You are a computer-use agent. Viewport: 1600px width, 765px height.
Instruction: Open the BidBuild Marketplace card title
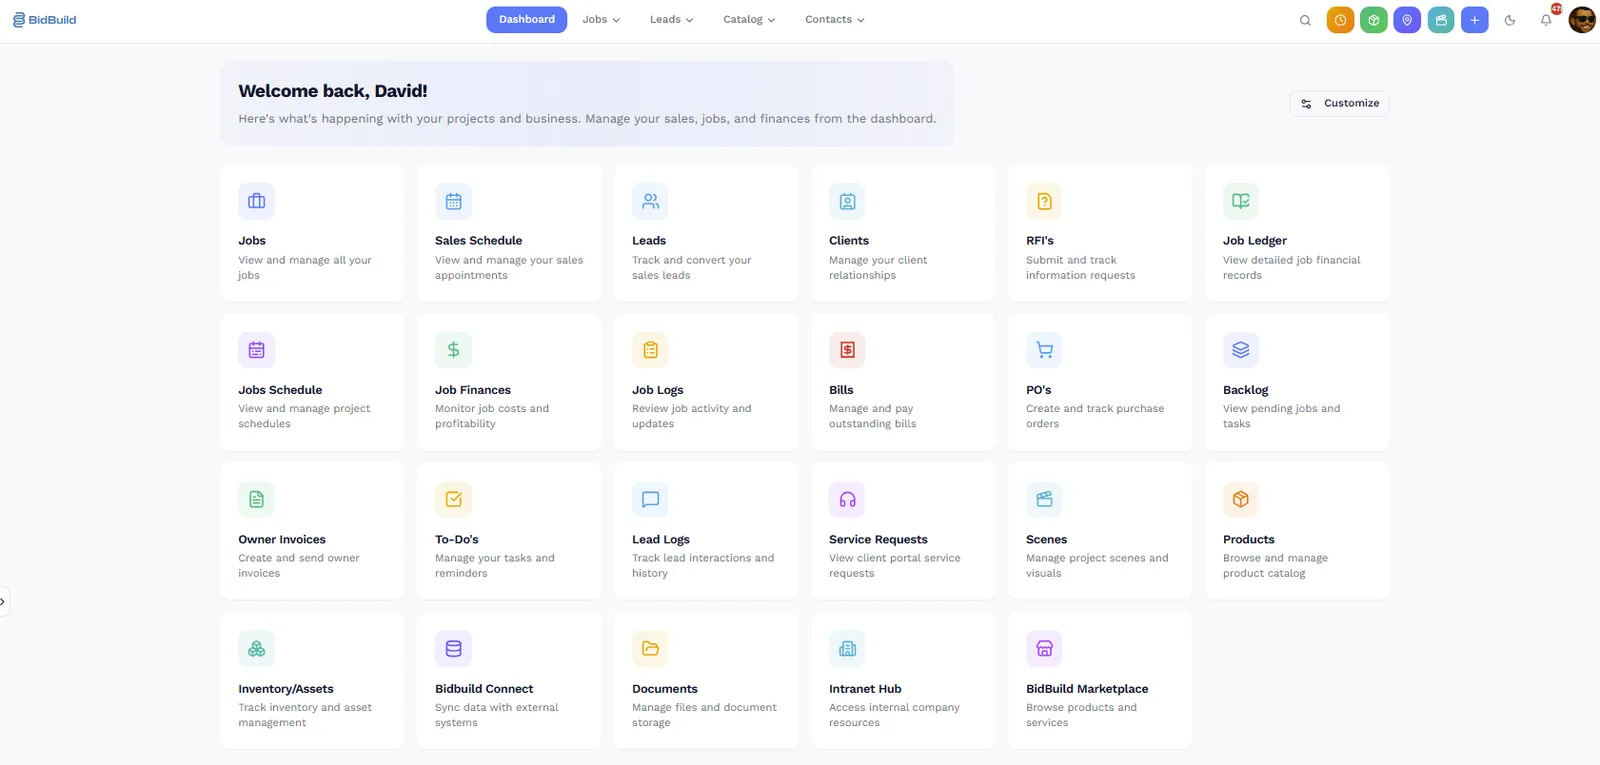pyautogui.click(x=1087, y=689)
